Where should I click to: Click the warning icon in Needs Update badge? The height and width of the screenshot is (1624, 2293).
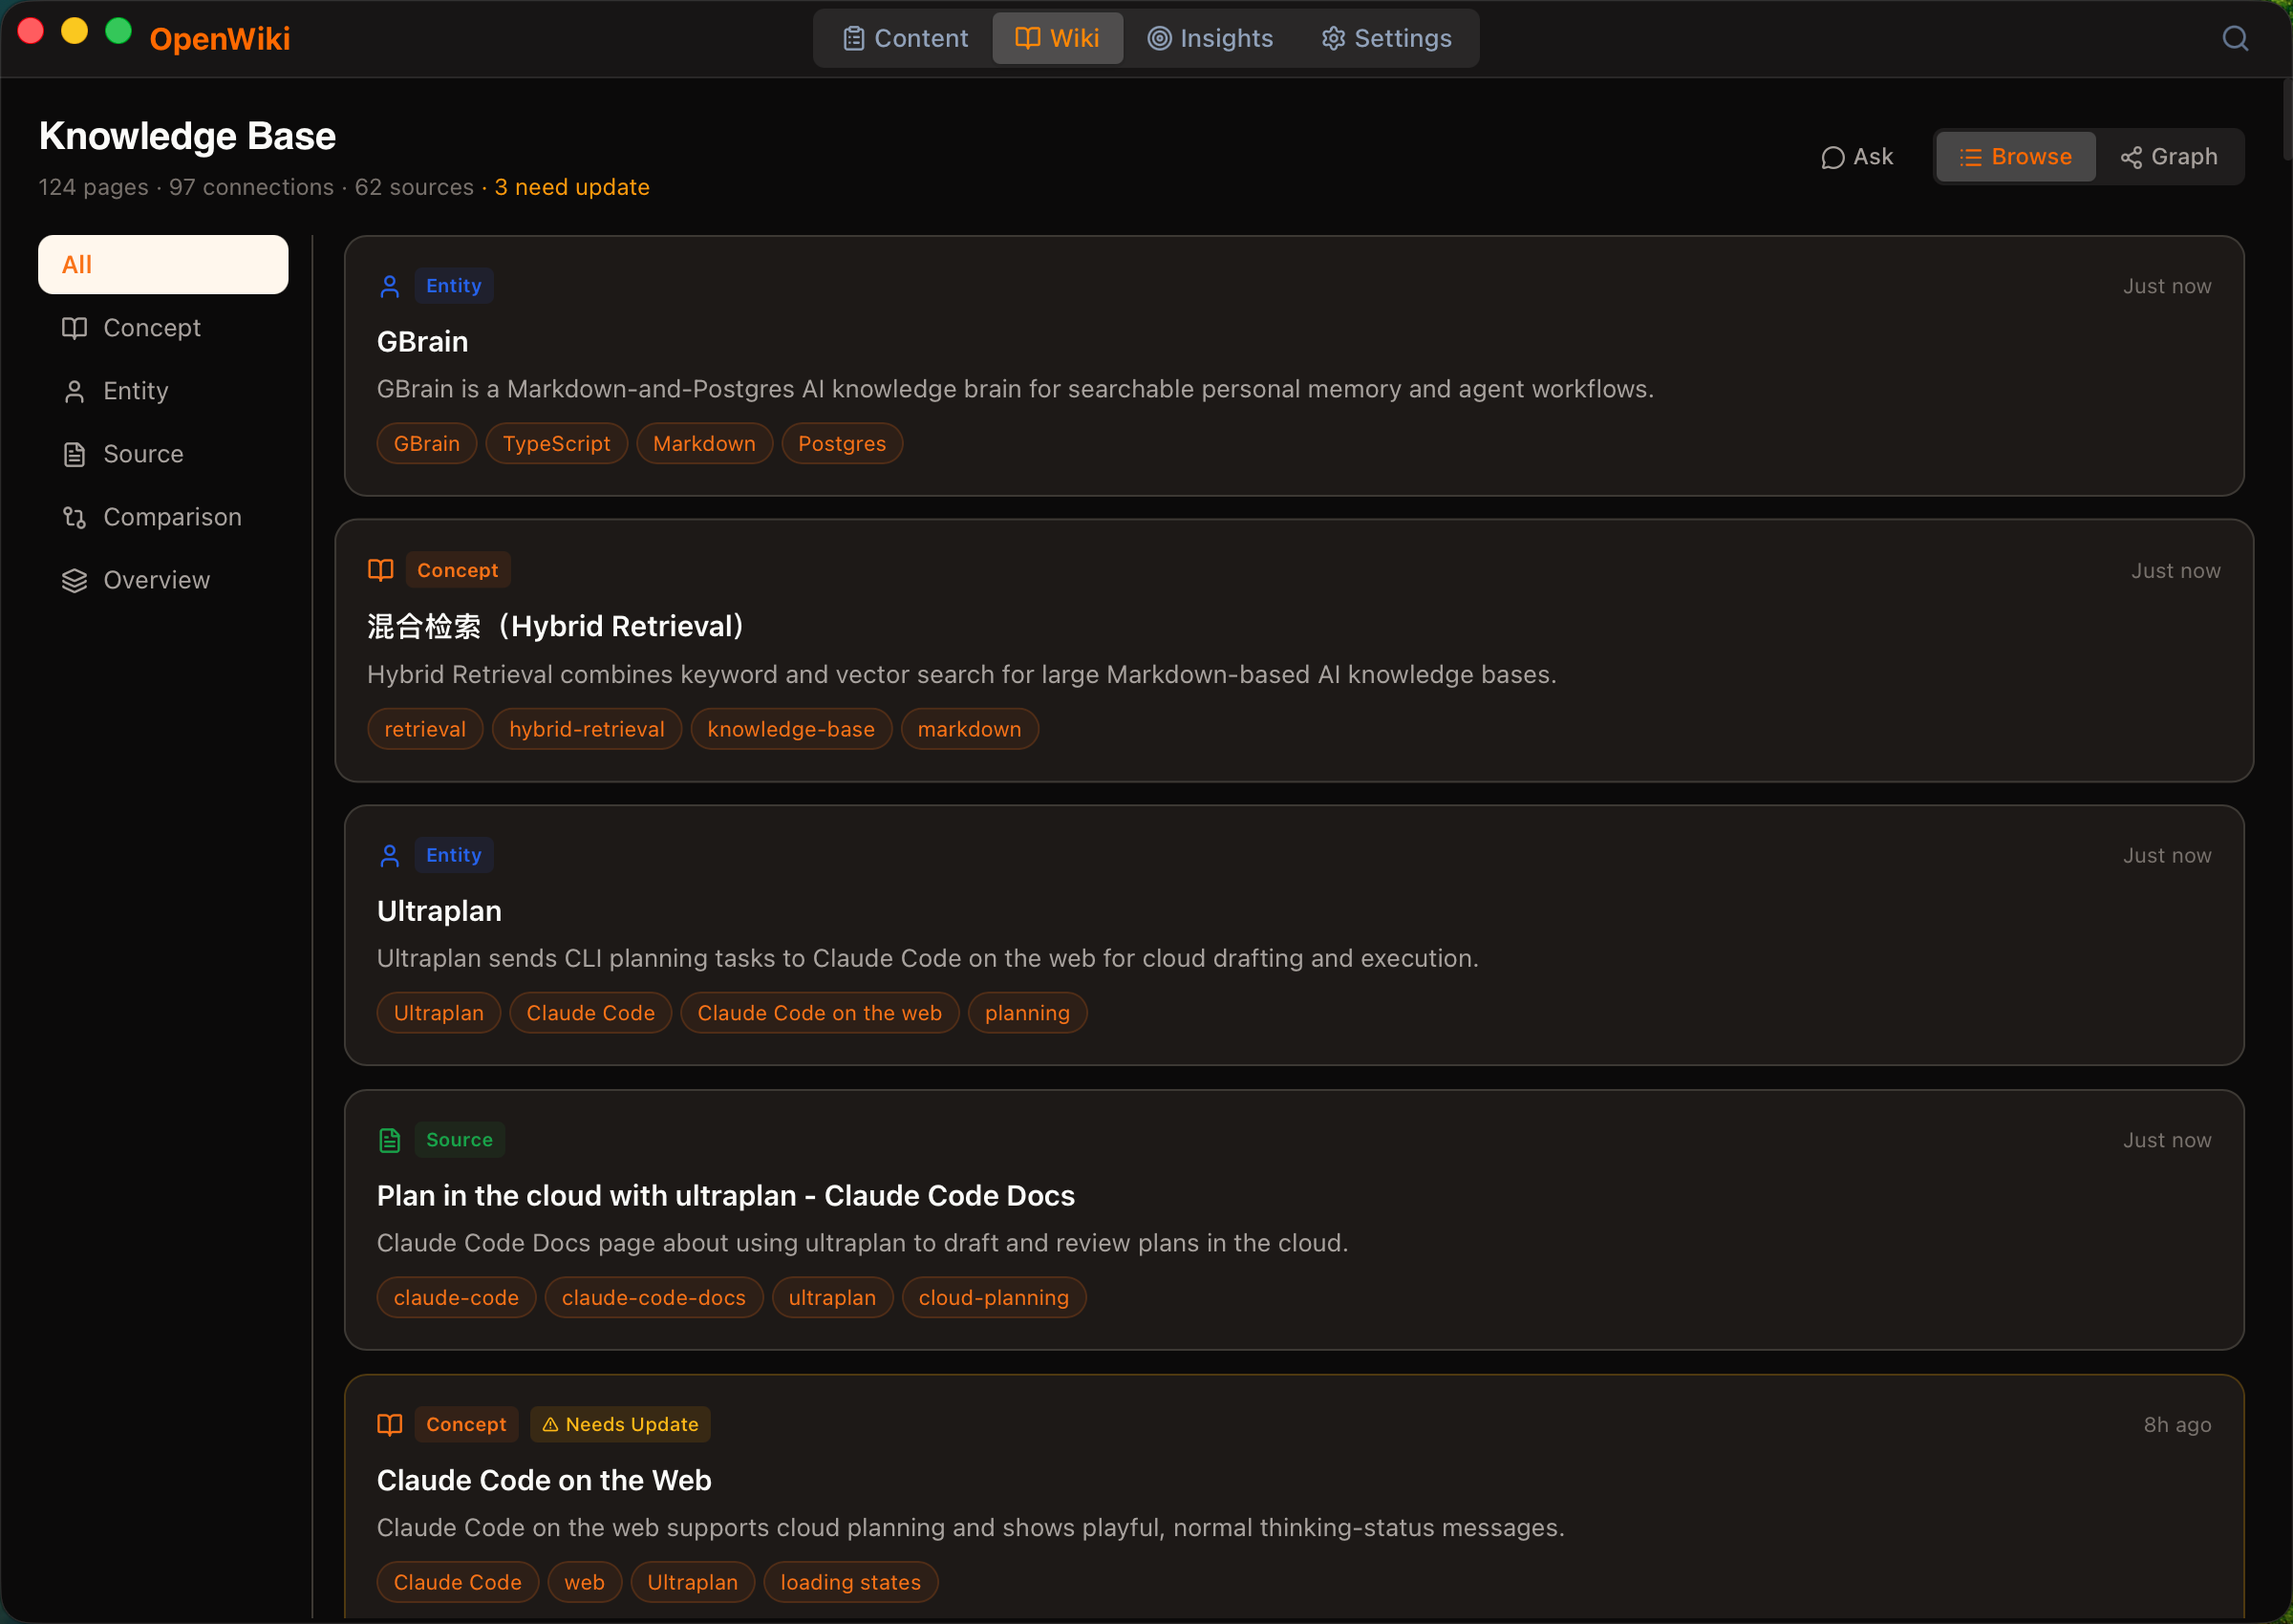point(550,1425)
